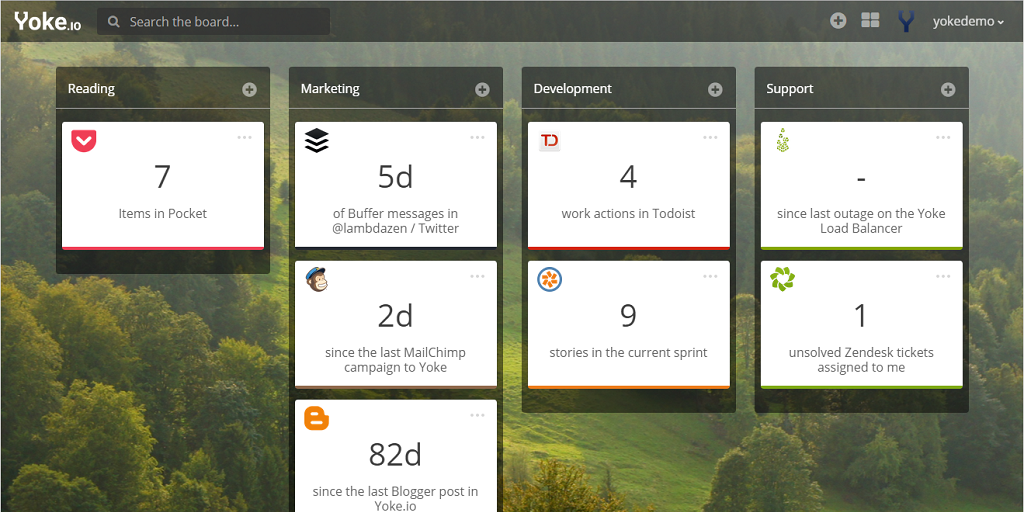Open options menu on Blogger post card
The width and height of the screenshot is (1024, 512).
pyautogui.click(x=477, y=415)
